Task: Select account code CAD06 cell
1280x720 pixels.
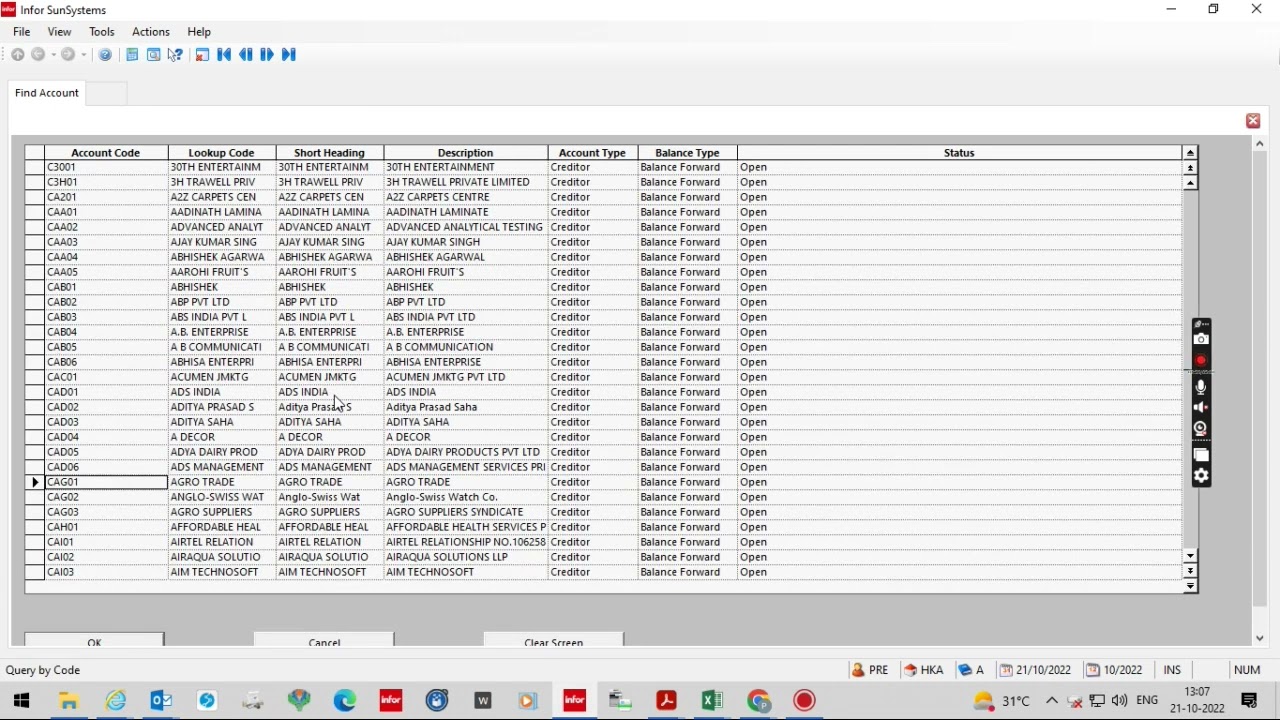Action: (x=106, y=468)
